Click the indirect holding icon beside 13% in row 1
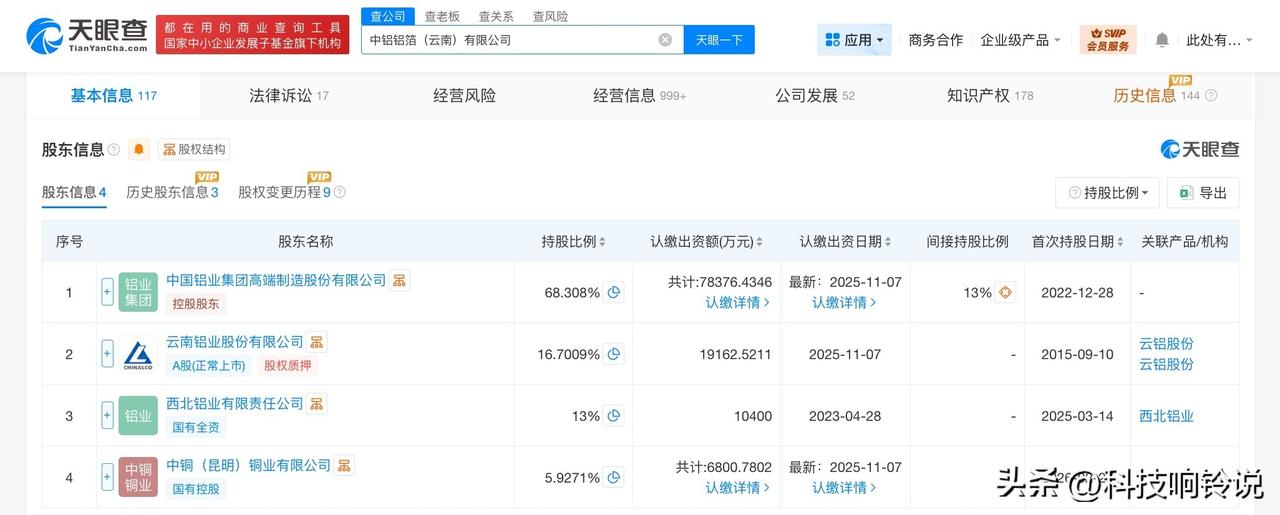This screenshot has width=1280, height=515. tap(1006, 293)
